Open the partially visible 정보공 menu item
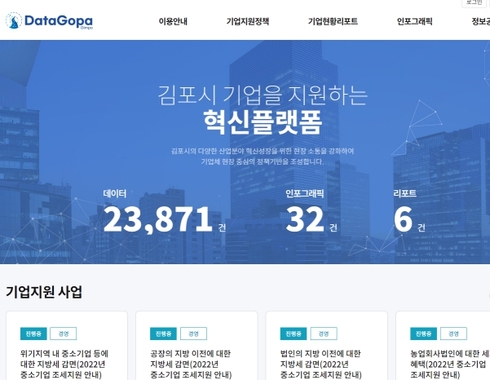Image resolution: width=490 pixels, height=380 pixels. (x=481, y=22)
